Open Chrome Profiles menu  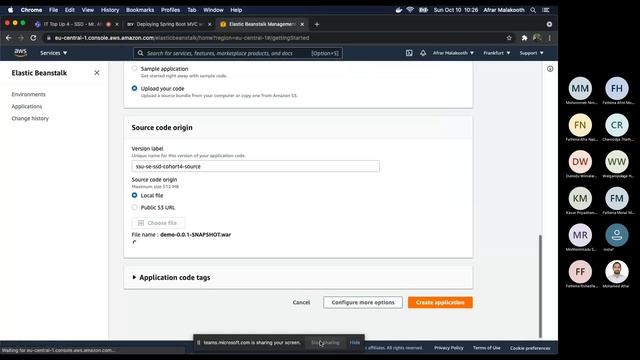coord(171,10)
